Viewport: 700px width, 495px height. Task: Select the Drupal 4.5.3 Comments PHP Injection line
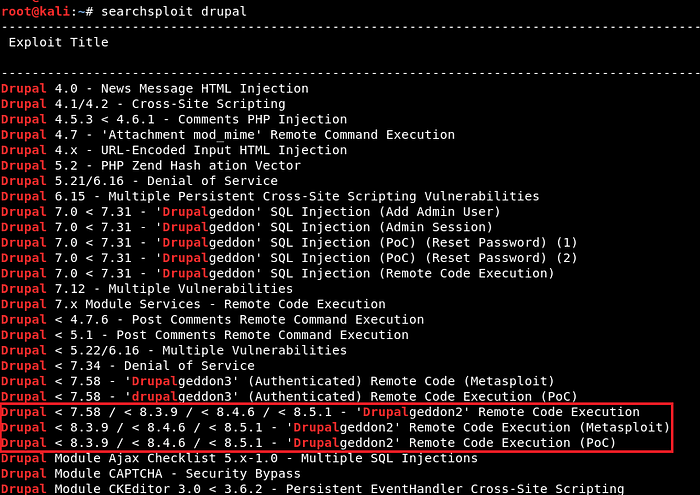(x=174, y=119)
